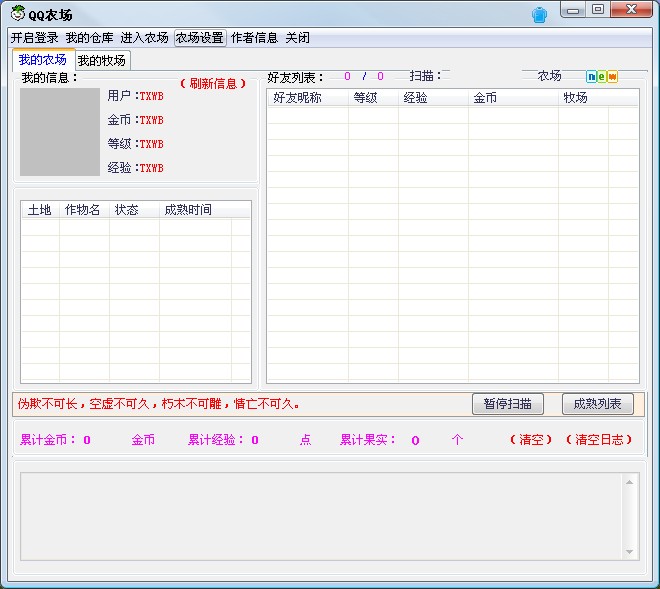The width and height of the screenshot is (660, 589).
Task: Switch to the 我的农场 tab
Action: [43, 60]
